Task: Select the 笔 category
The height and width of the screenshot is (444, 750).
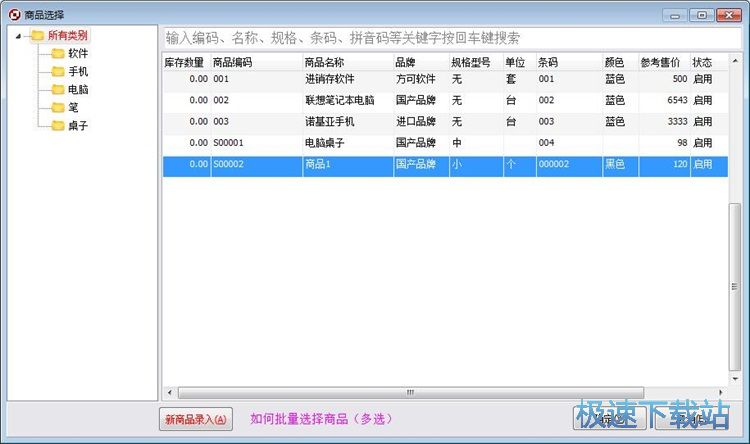Action: [73, 108]
